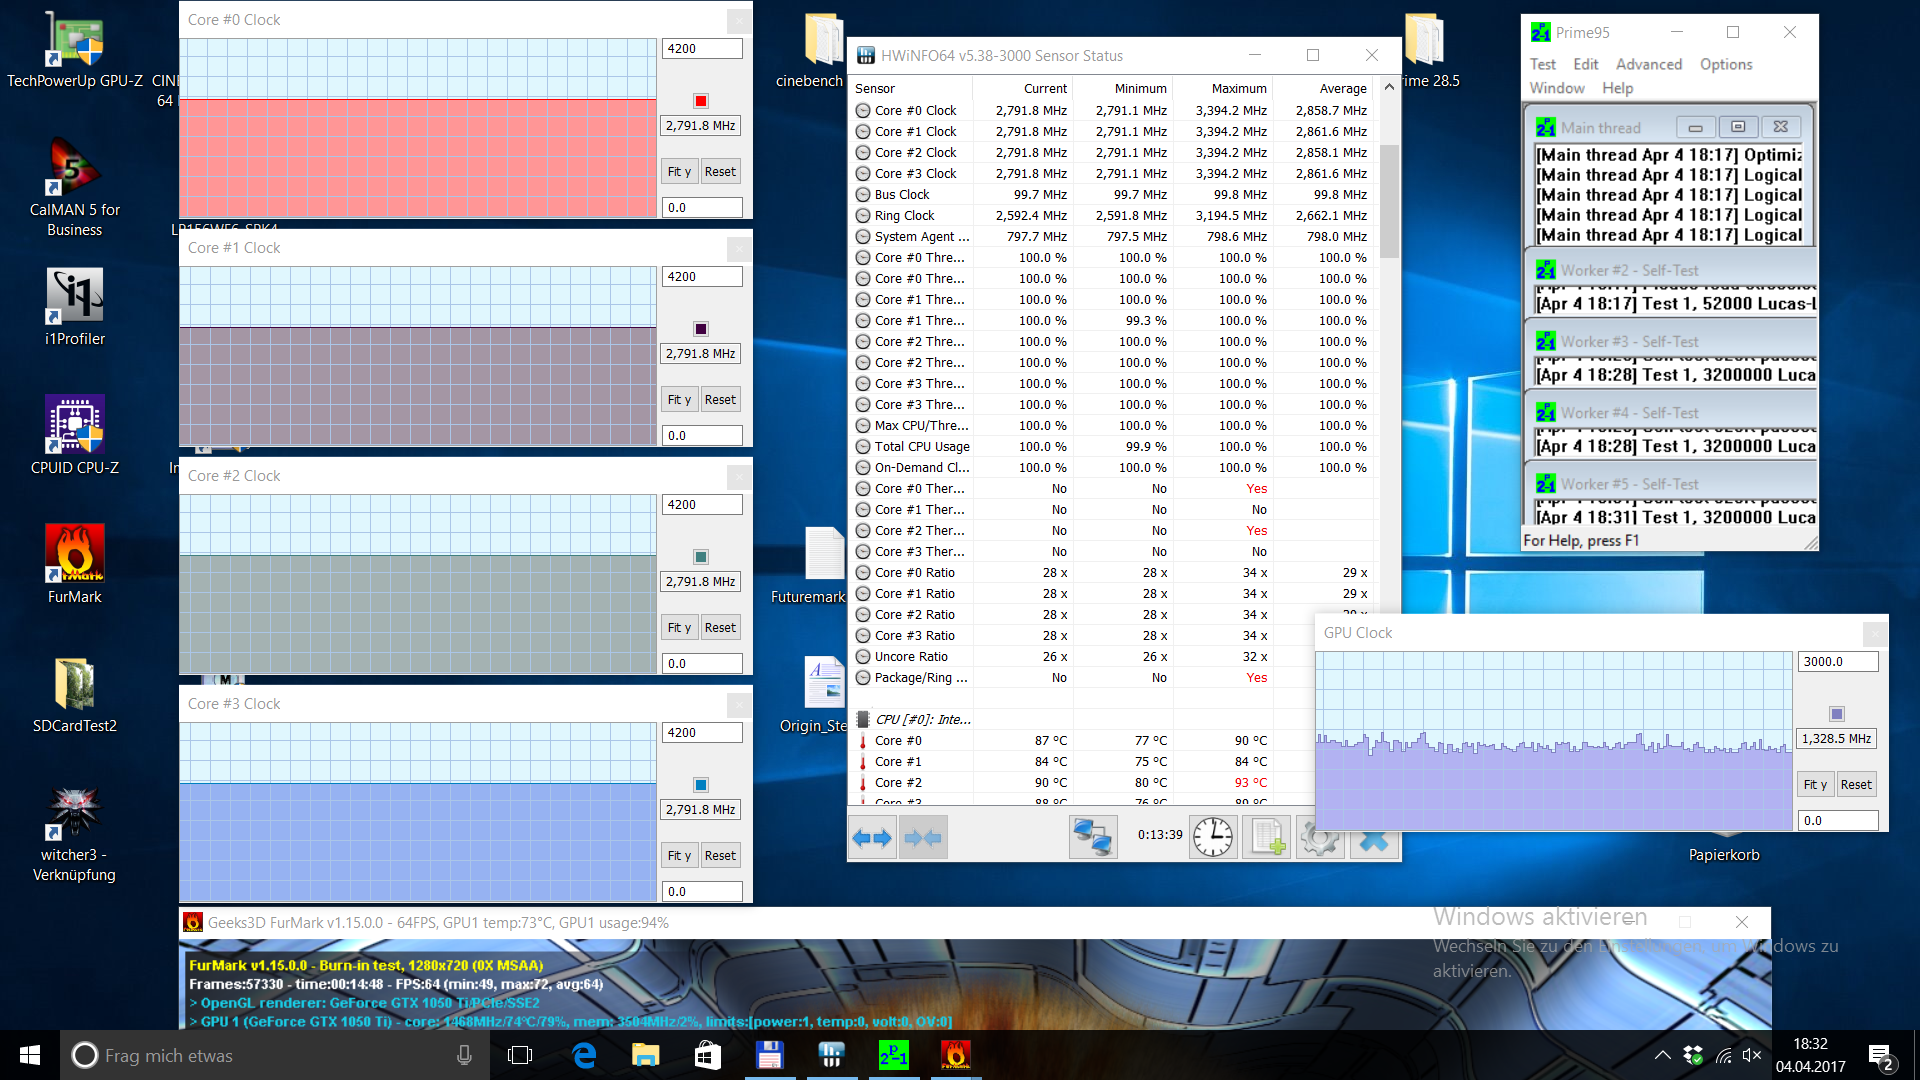Select Ring Clock sensor row
Viewport: 1920px width, 1080px height.
1112,216
